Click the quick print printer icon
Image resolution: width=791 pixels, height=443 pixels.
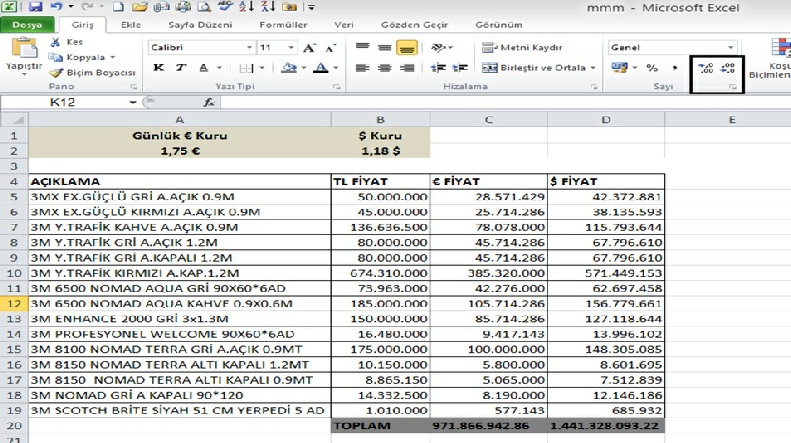[x=183, y=7]
